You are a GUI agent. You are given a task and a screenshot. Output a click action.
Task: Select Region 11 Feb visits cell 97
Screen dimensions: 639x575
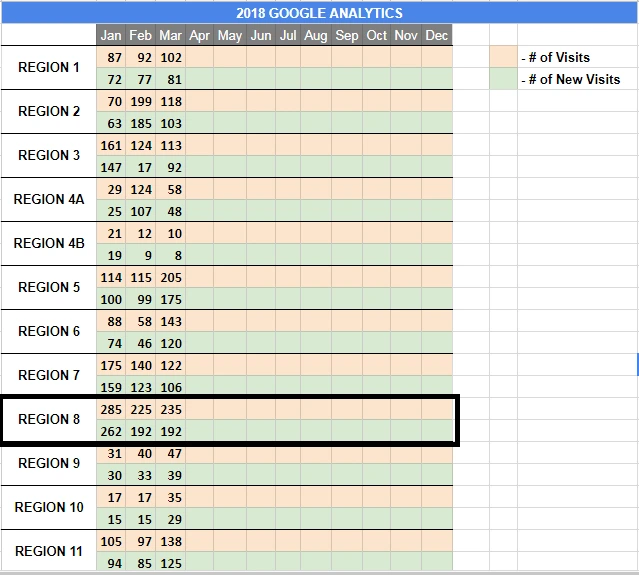[x=141, y=541]
